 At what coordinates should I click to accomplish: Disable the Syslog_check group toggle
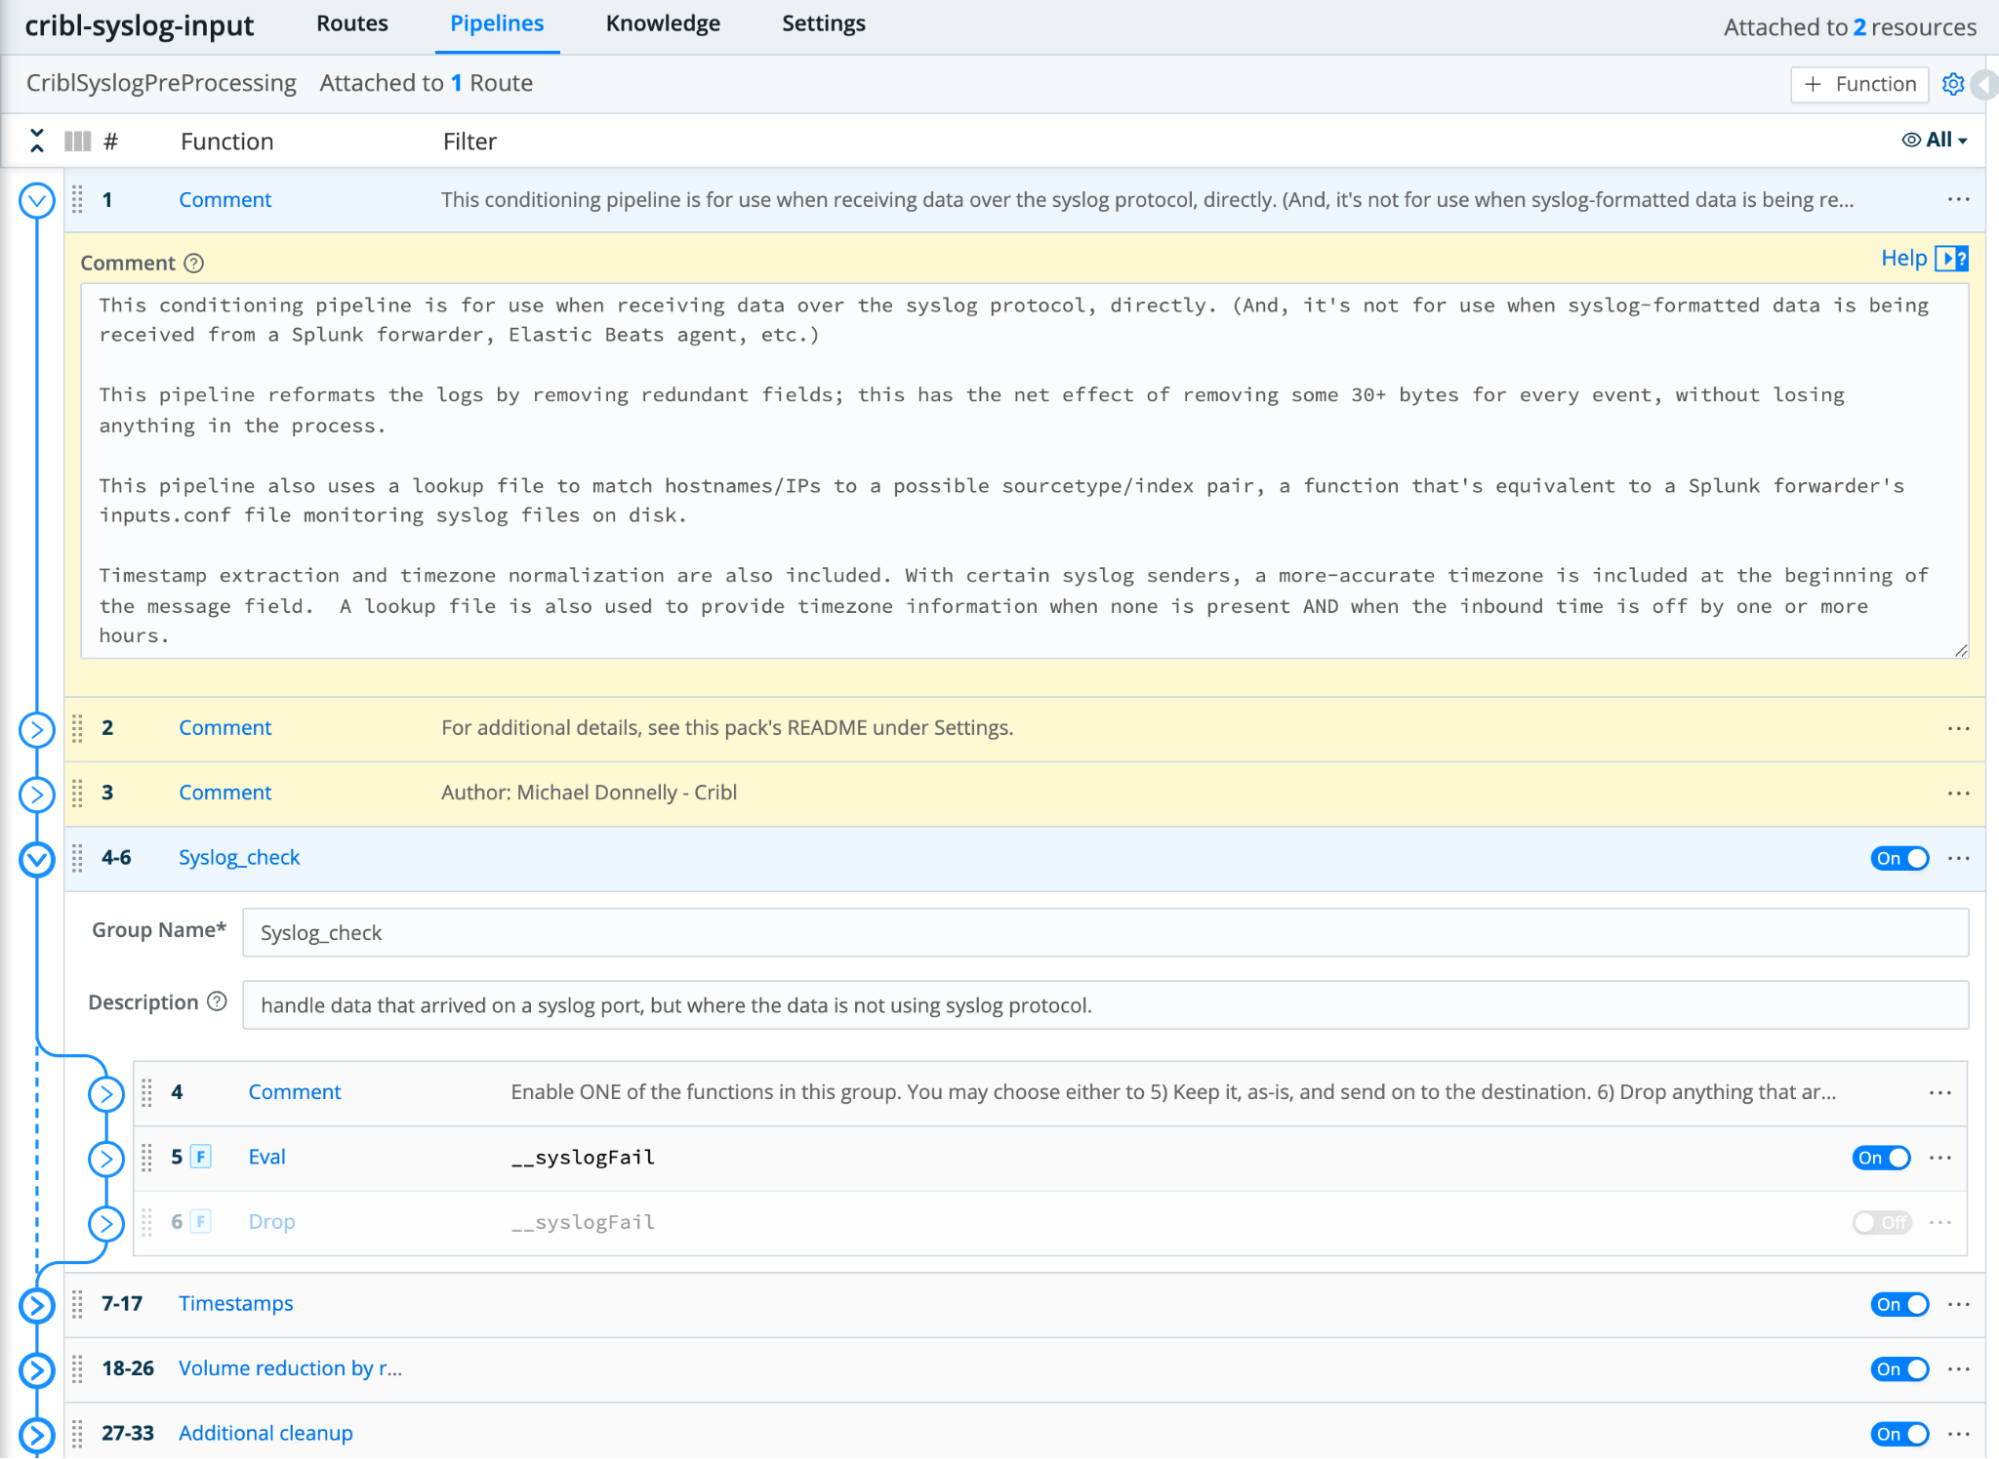coord(1899,857)
